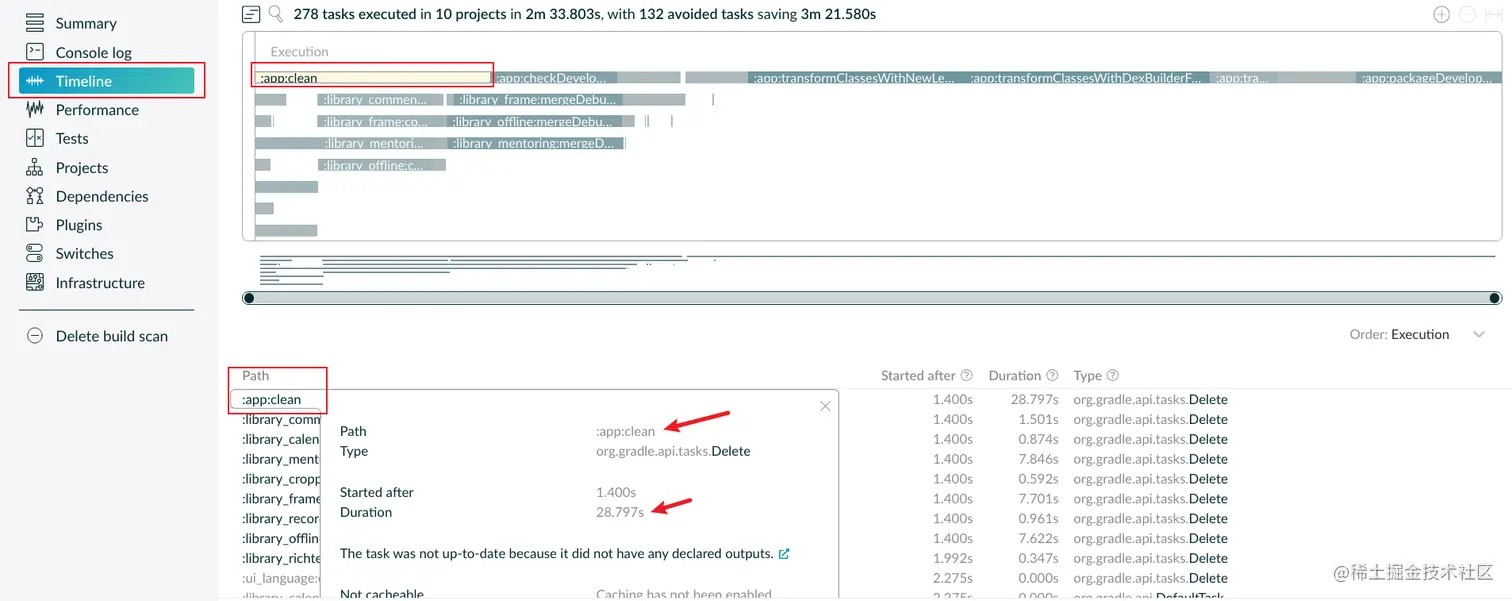The image size is (1512, 601).
Task: Click right handle of timeline range slider
Action: [1495, 298]
